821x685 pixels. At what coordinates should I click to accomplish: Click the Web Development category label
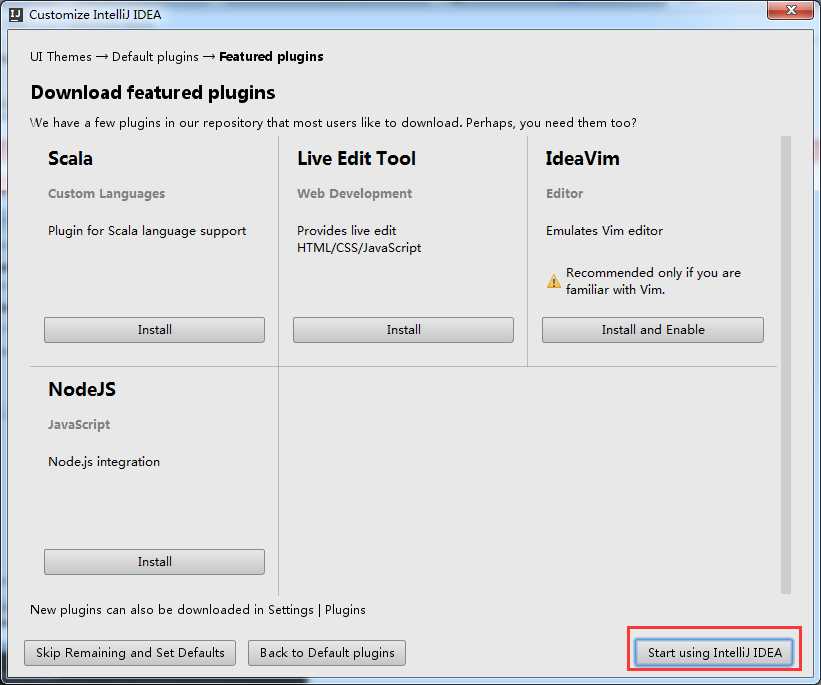point(354,194)
